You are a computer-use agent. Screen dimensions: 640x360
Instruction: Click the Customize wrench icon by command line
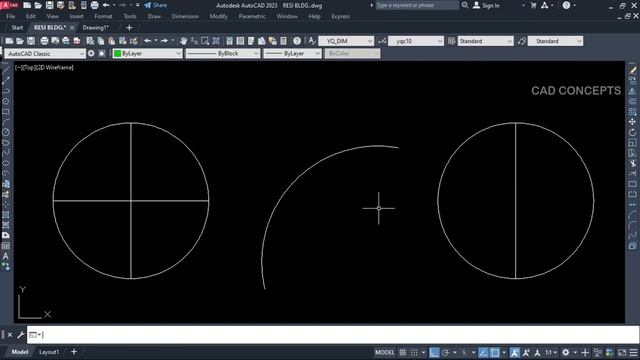[x=20, y=335]
